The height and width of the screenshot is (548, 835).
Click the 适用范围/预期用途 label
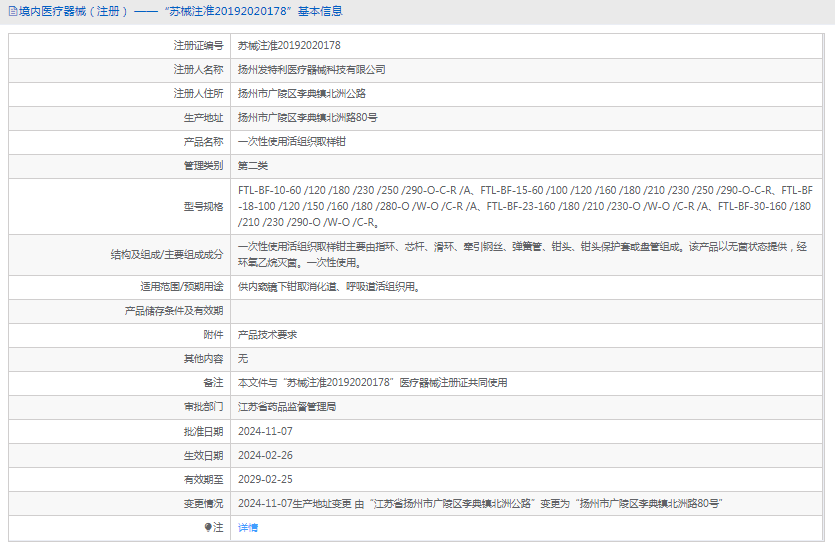182,287
